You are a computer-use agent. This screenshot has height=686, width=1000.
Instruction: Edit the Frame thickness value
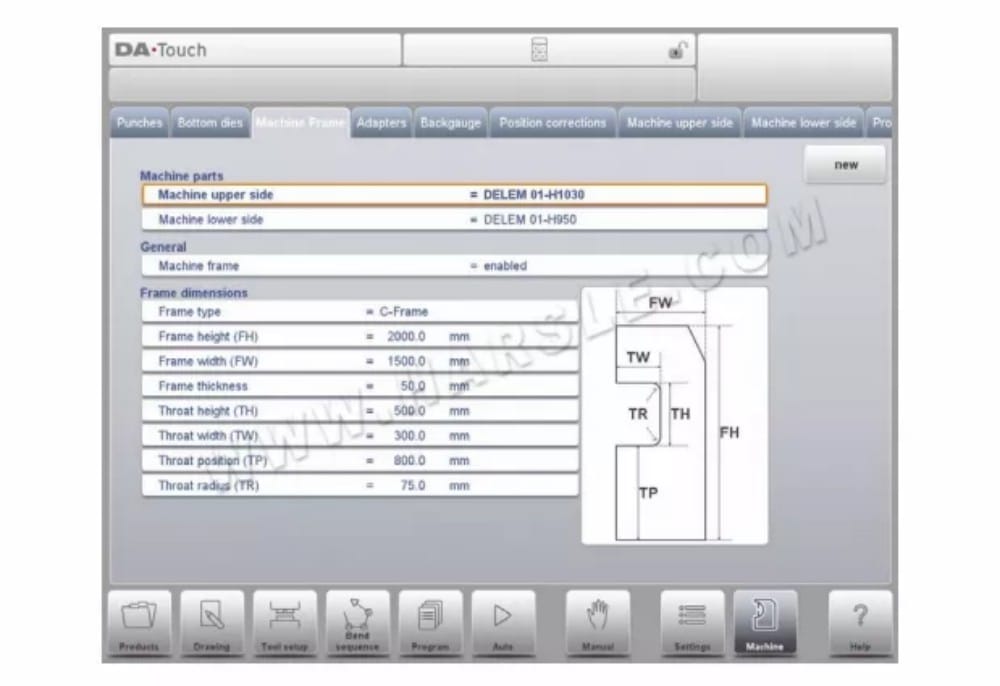click(360, 386)
